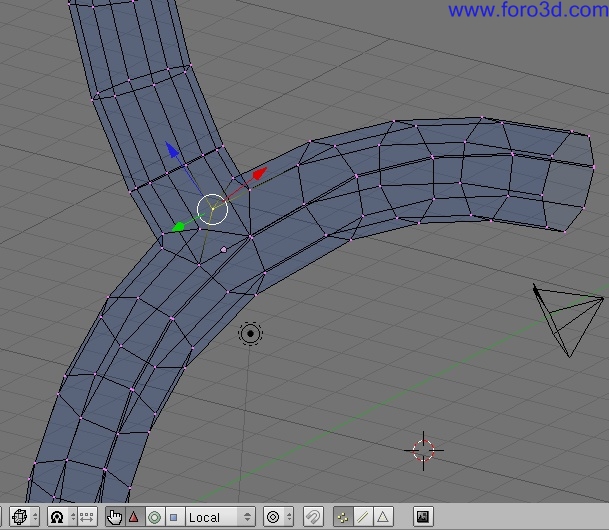This screenshot has height=530, width=609.
Task: Enable the translate manipulator red triangle
Action: 134,517
